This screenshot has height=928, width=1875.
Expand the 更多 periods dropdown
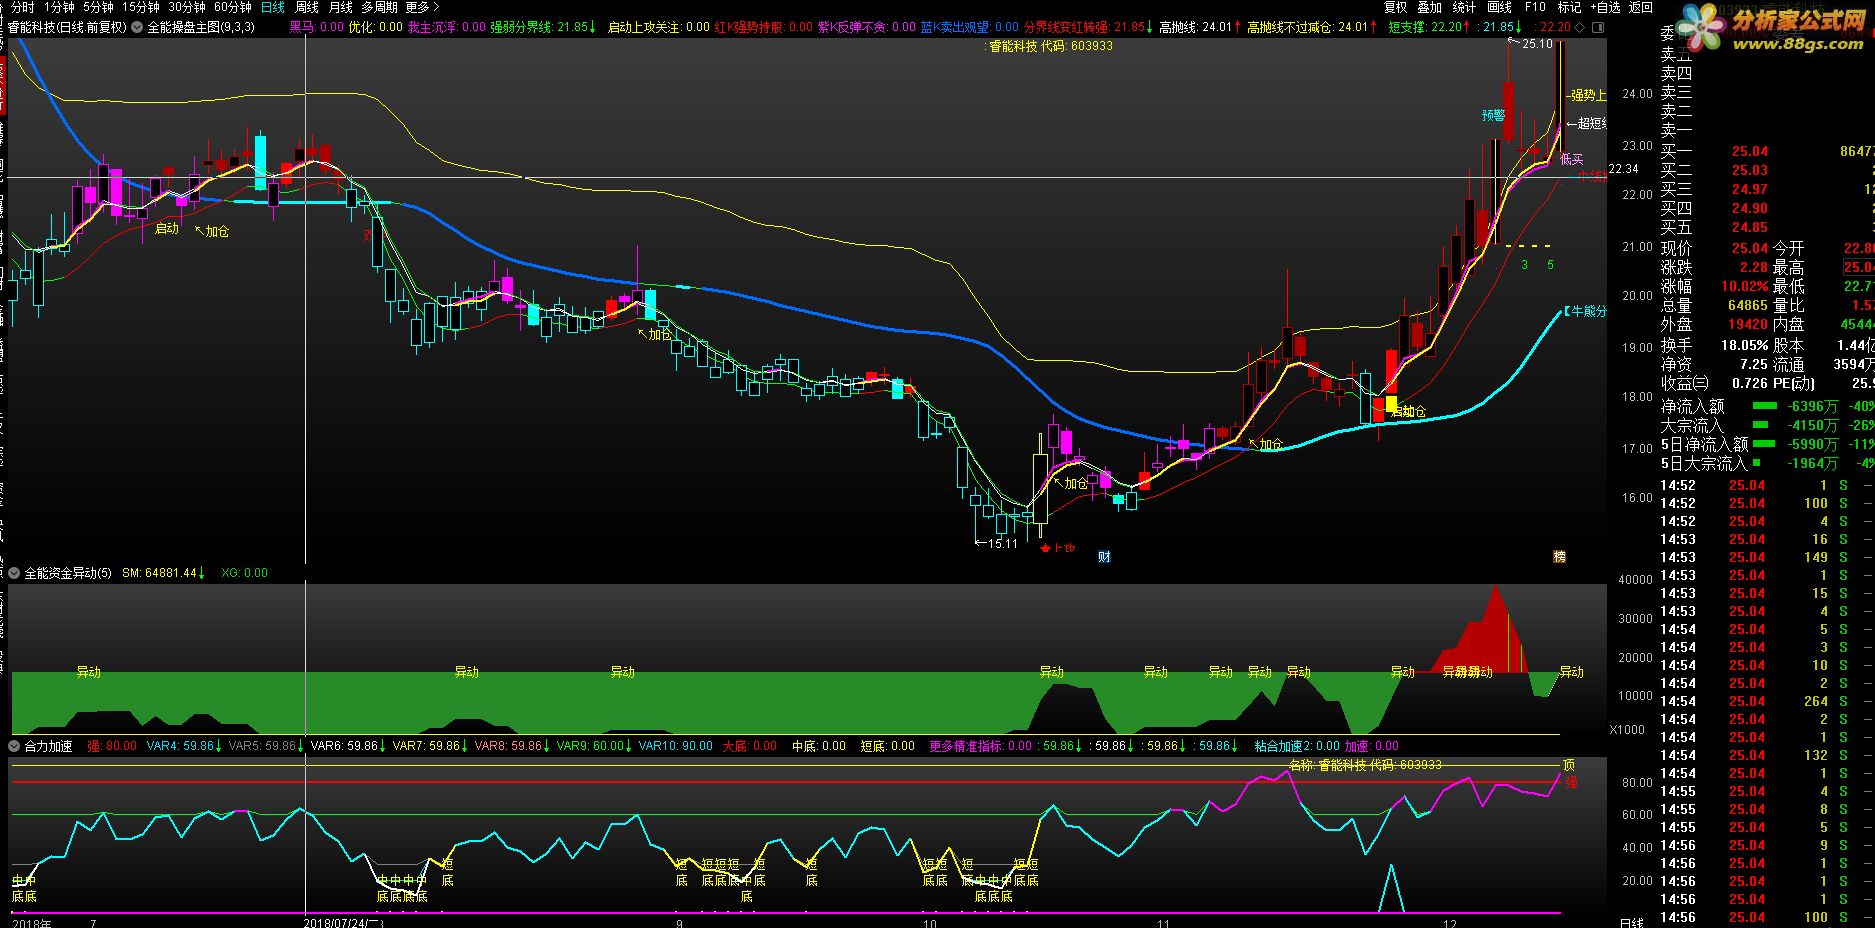pos(422,7)
